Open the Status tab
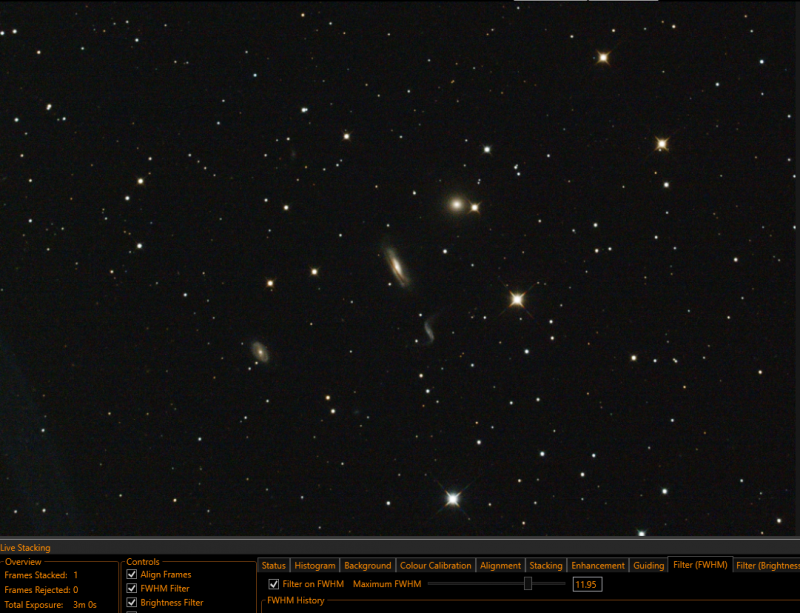Image resolution: width=800 pixels, height=613 pixels. coord(273,566)
